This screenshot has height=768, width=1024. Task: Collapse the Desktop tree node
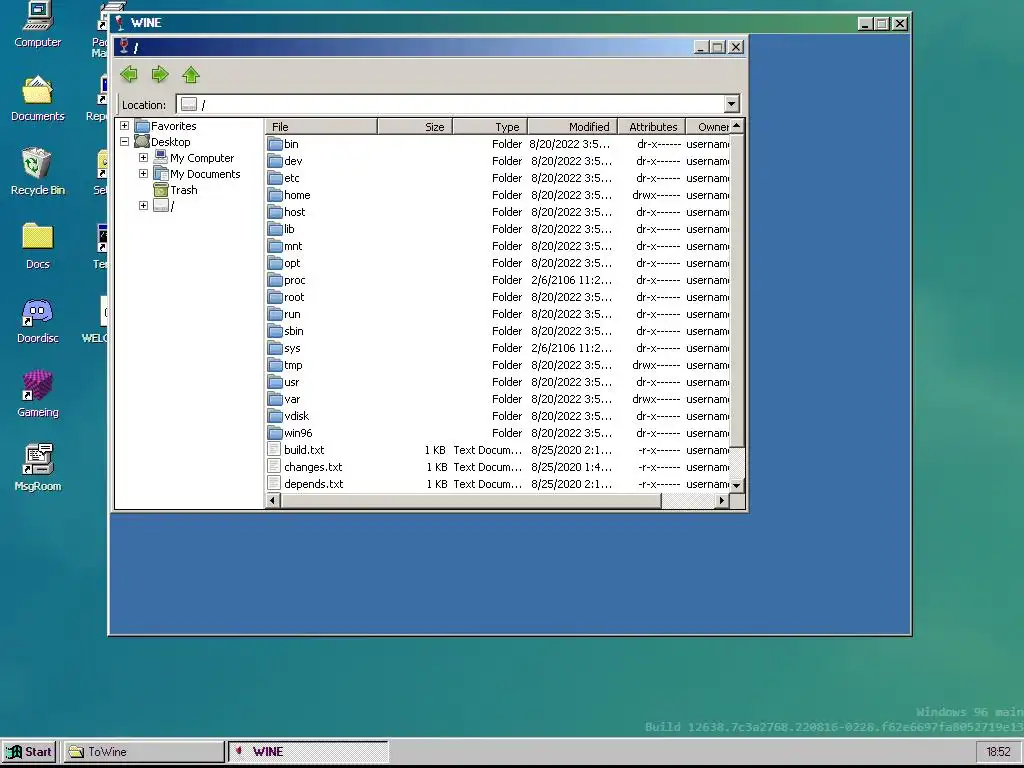125,141
